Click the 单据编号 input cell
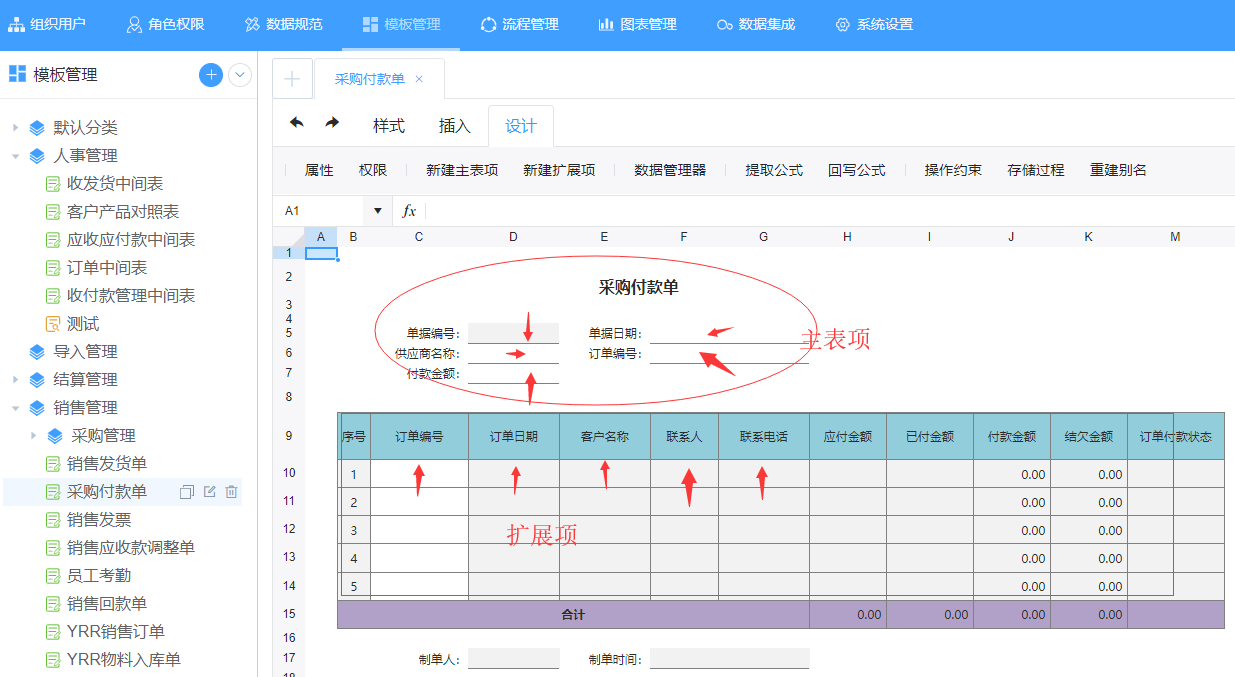Image resolution: width=1235 pixels, height=677 pixels. point(513,334)
